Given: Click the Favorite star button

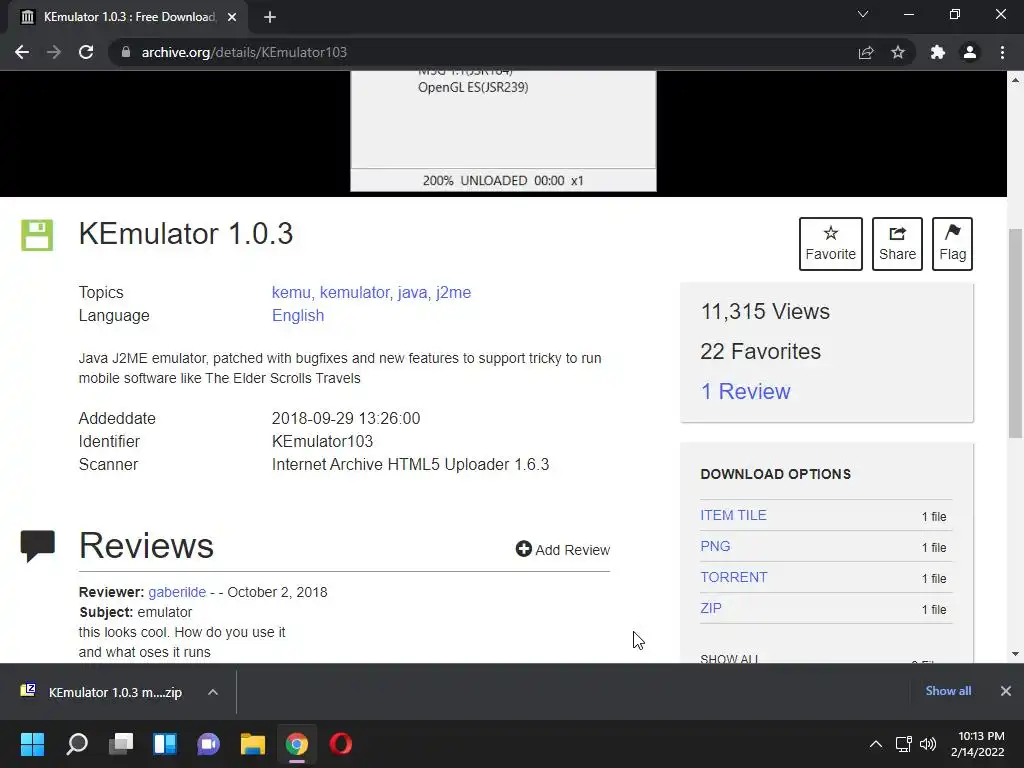Looking at the screenshot, I should [x=831, y=244].
